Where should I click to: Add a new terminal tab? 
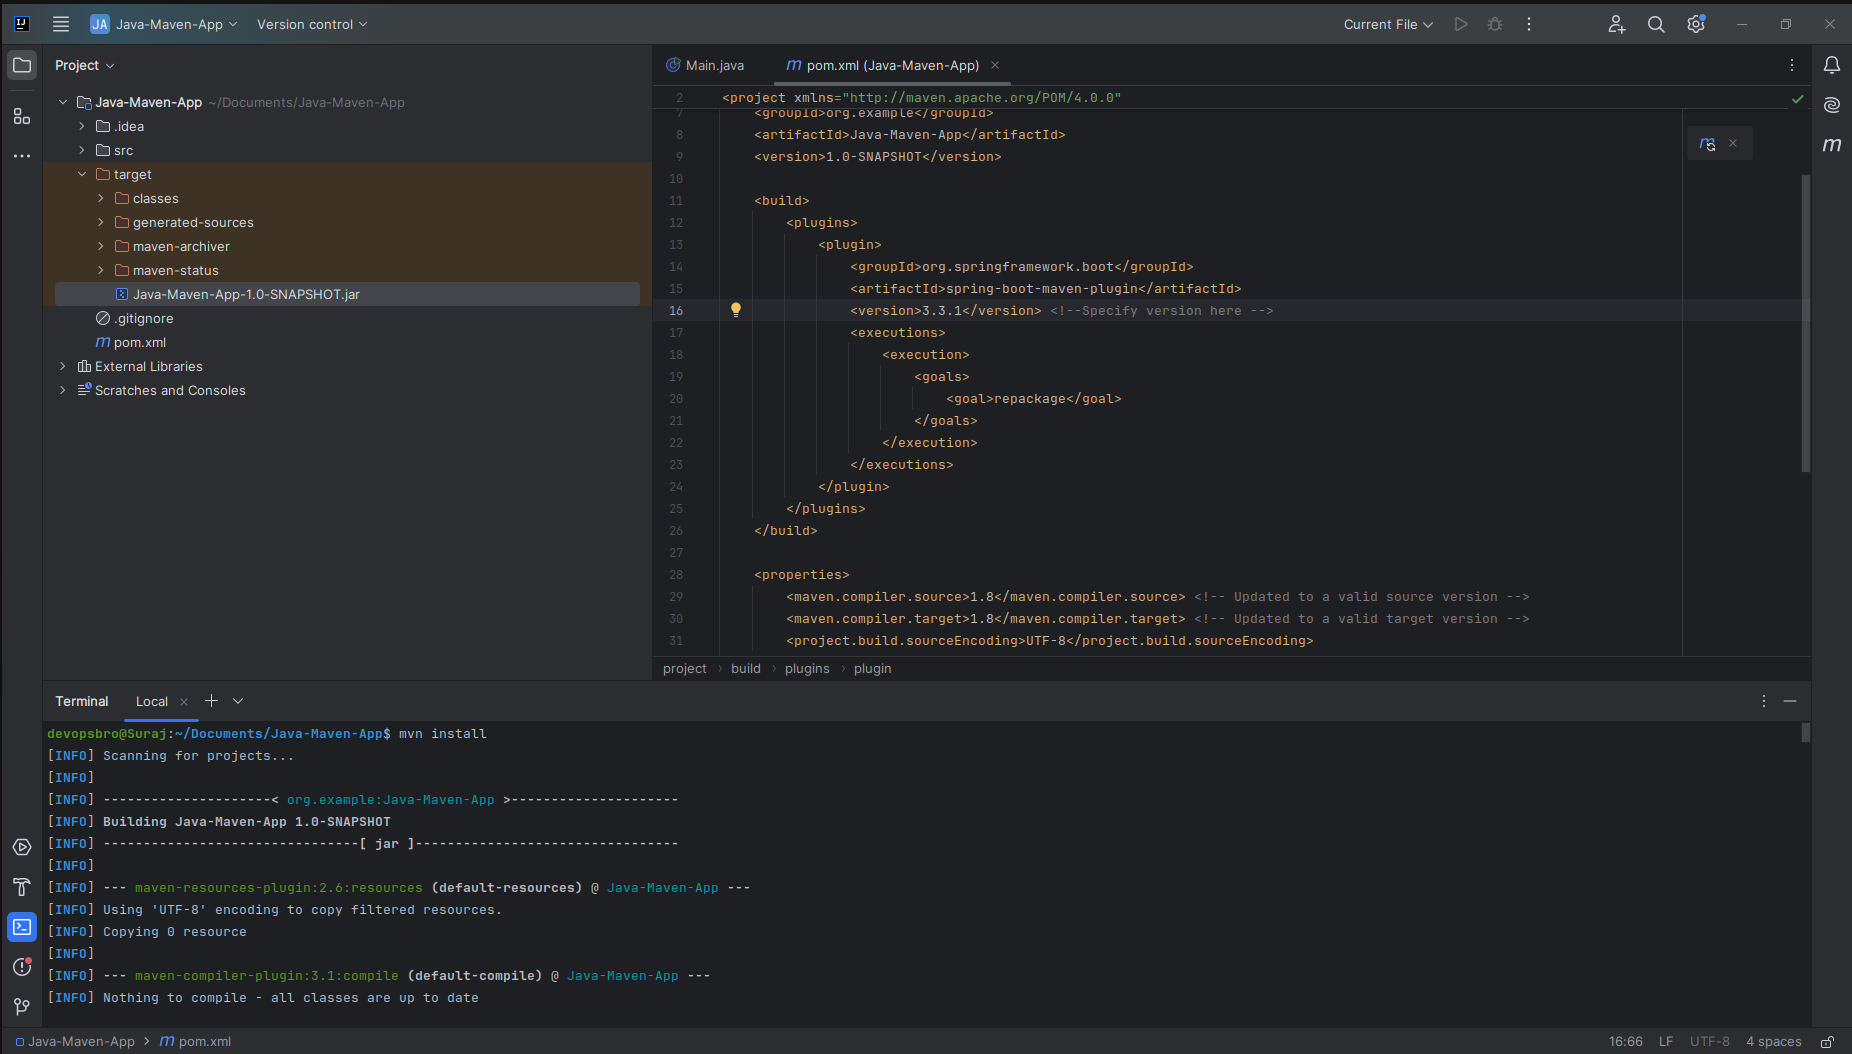(211, 701)
